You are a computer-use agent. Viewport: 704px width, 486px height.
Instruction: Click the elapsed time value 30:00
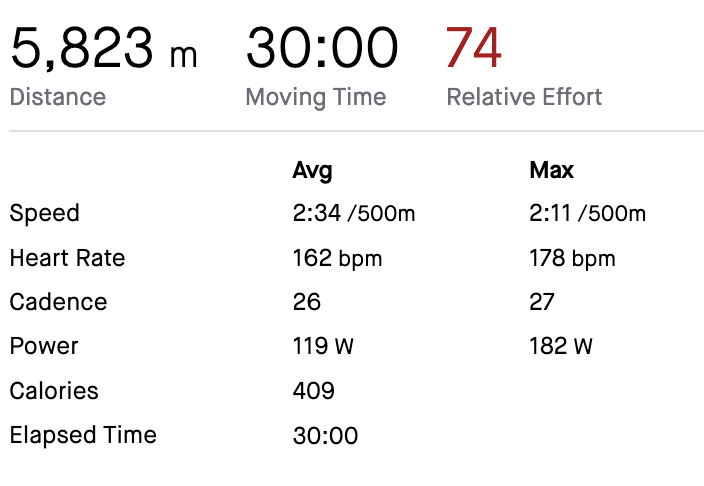[325, 436]
